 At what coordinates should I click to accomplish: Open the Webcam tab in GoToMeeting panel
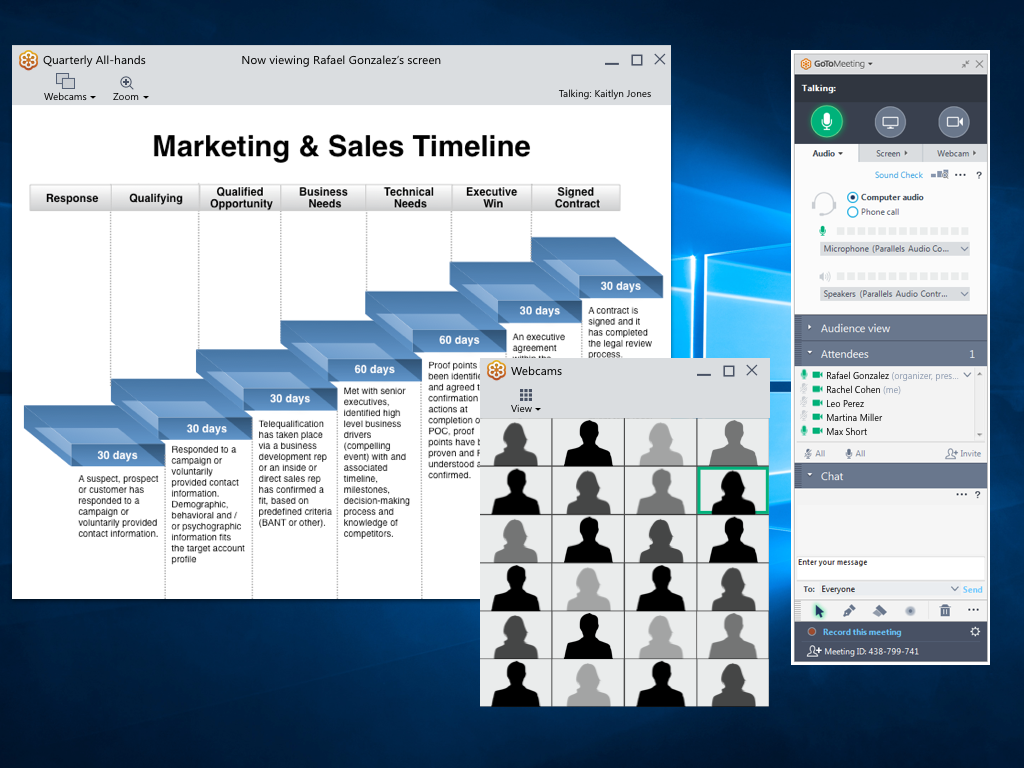click(955, 153)
